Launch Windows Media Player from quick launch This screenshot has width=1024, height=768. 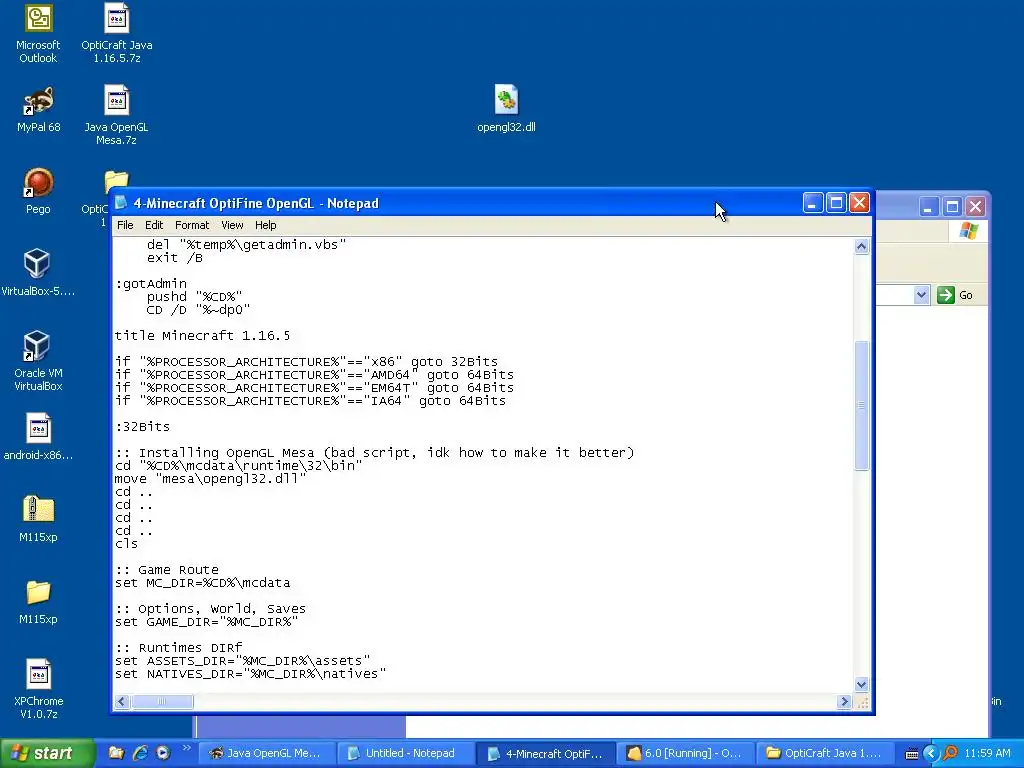pyautogui.click(x=163, y=753)
